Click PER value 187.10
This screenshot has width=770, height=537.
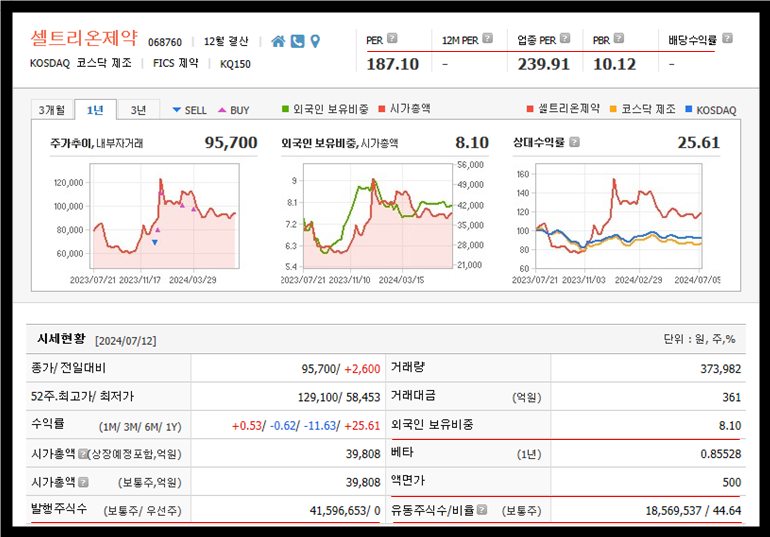392,64
